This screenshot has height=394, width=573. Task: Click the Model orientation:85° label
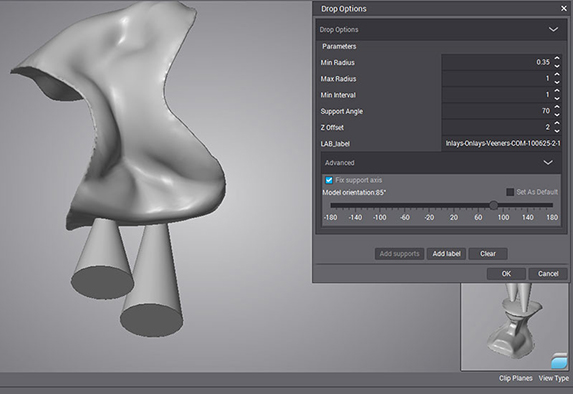[354, 192]
